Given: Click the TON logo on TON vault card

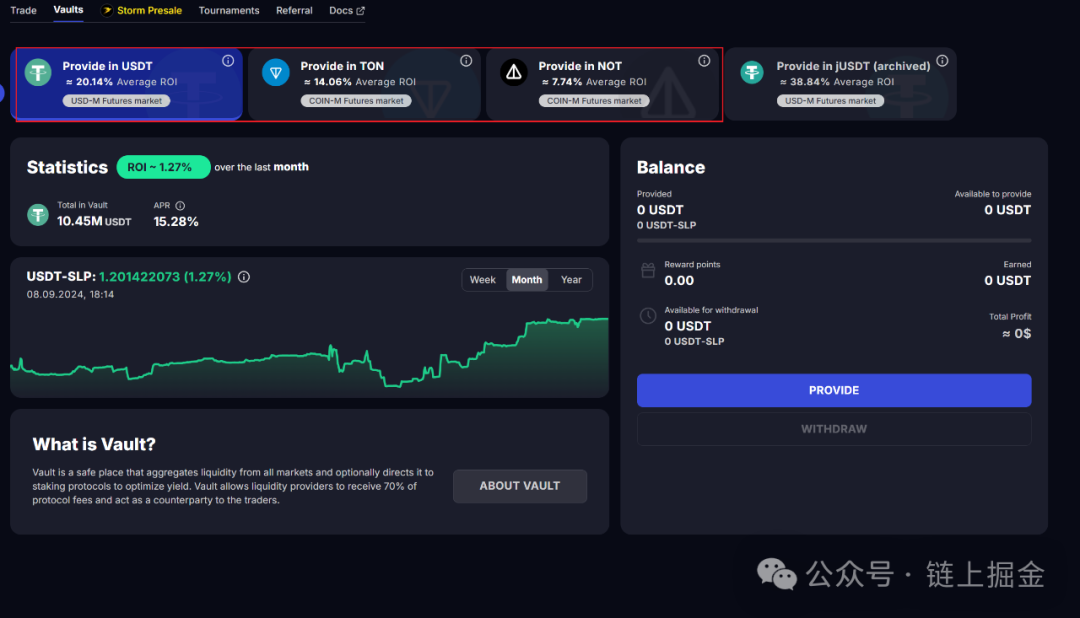Looking at the screenshot, I should 276,72.
